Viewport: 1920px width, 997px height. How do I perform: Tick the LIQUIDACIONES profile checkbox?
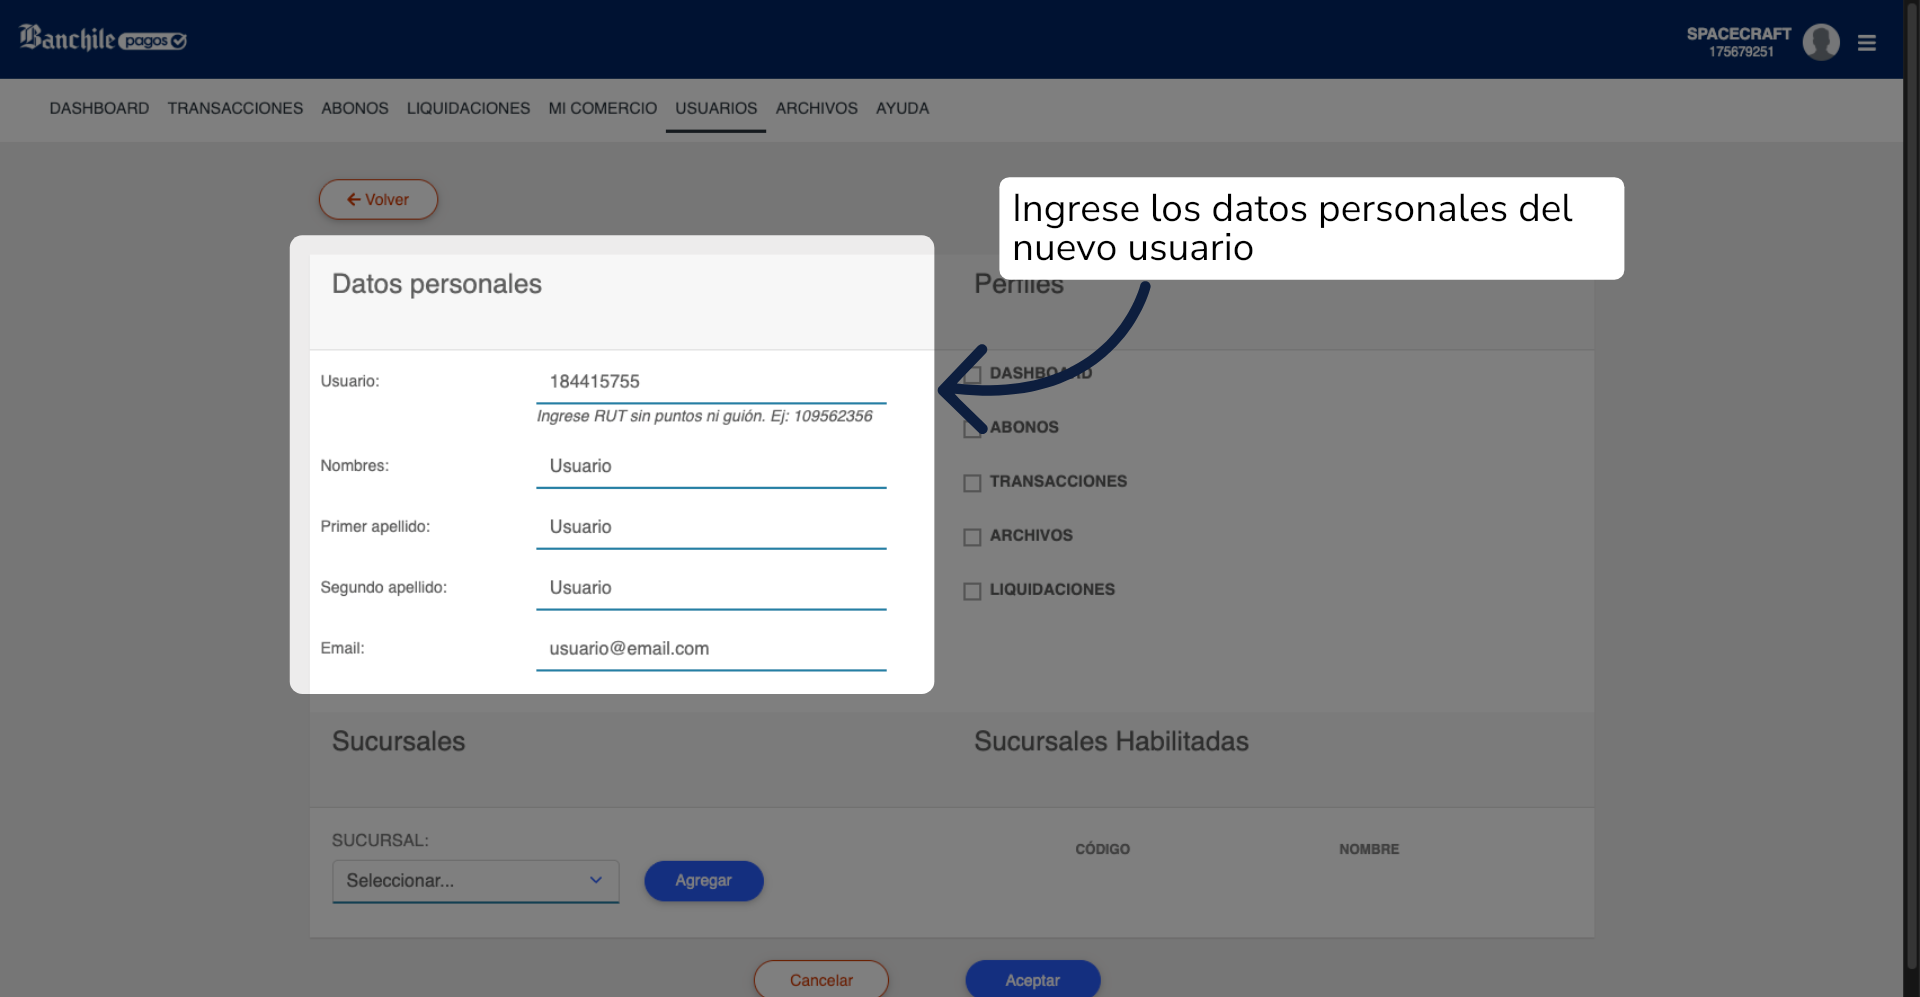click(972, 591)
